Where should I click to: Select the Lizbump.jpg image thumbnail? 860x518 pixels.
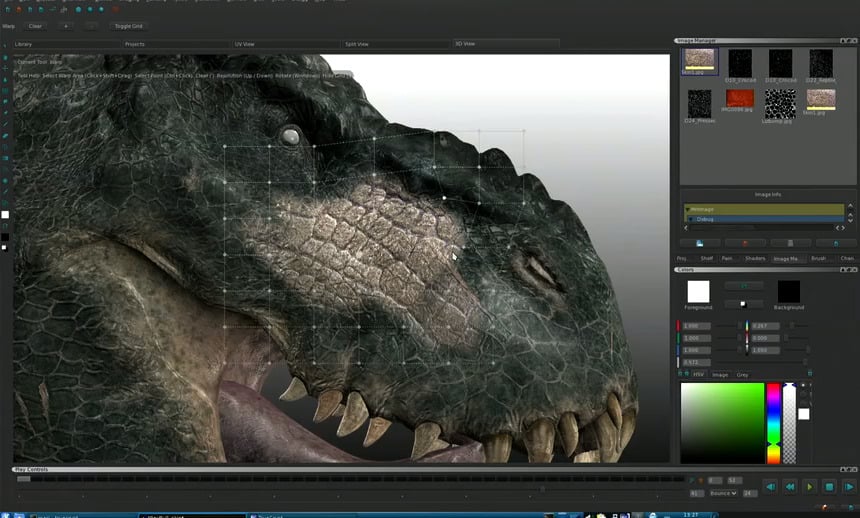pos(779,103)
